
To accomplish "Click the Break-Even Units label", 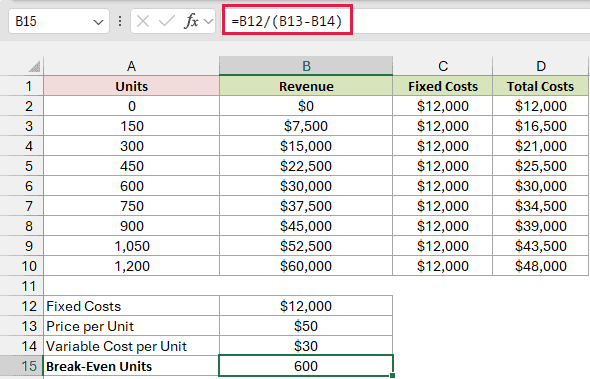I will point(131,366).
